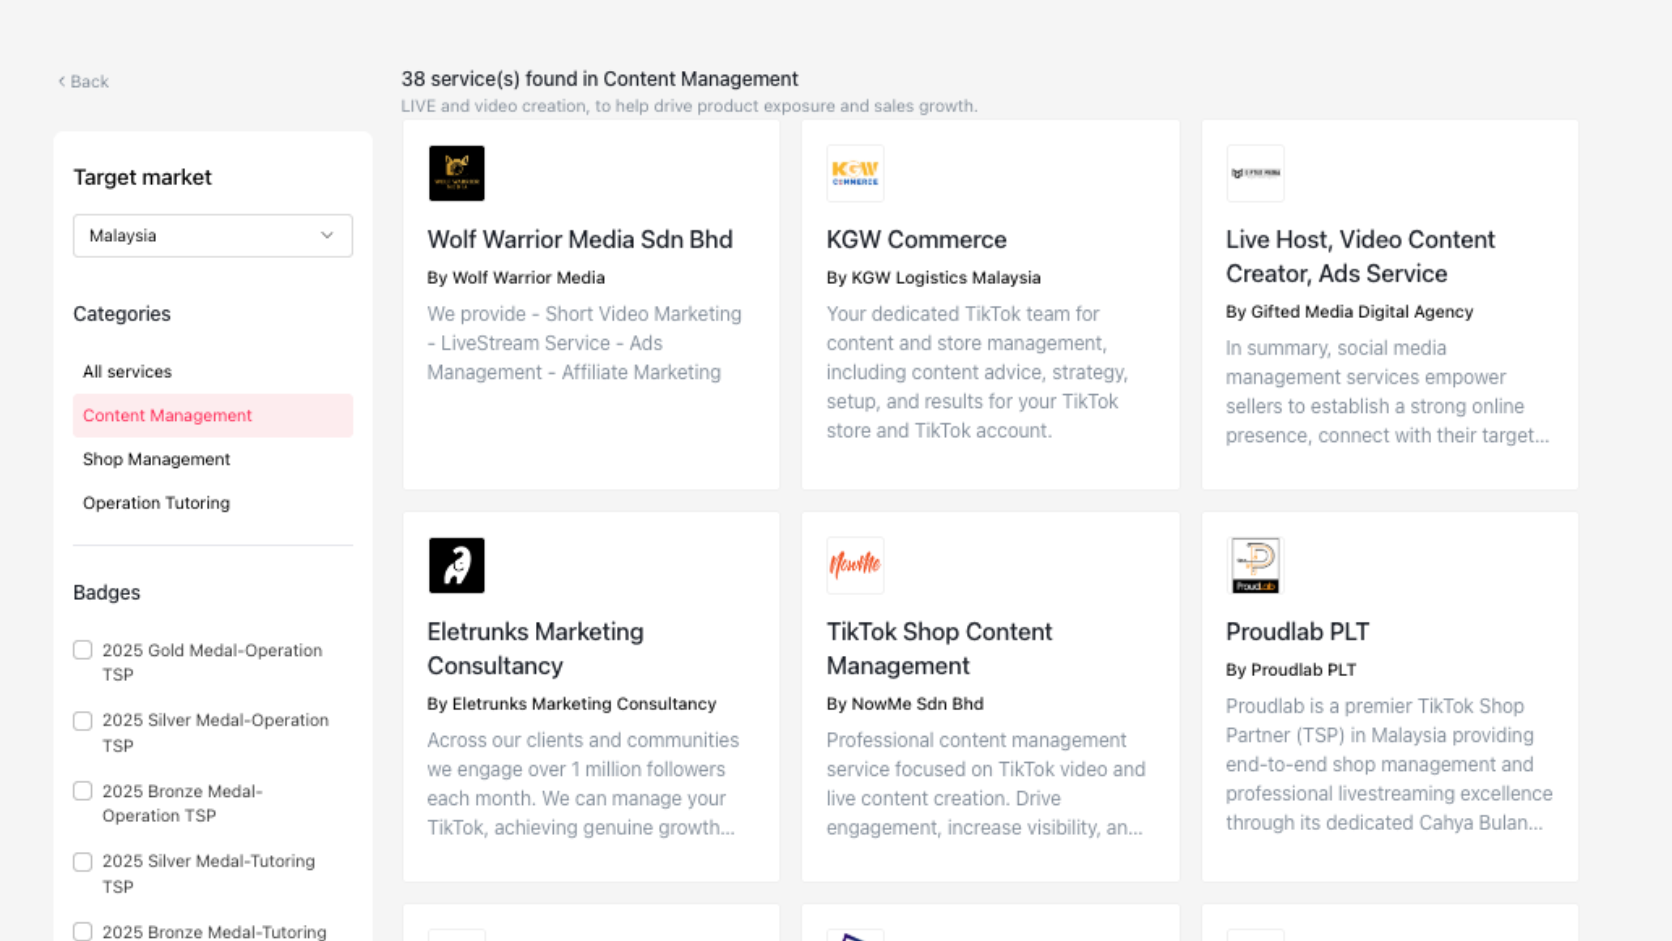Click 'By KGW Logistics Malaysia' text
1672x941 pixels.
933,277
